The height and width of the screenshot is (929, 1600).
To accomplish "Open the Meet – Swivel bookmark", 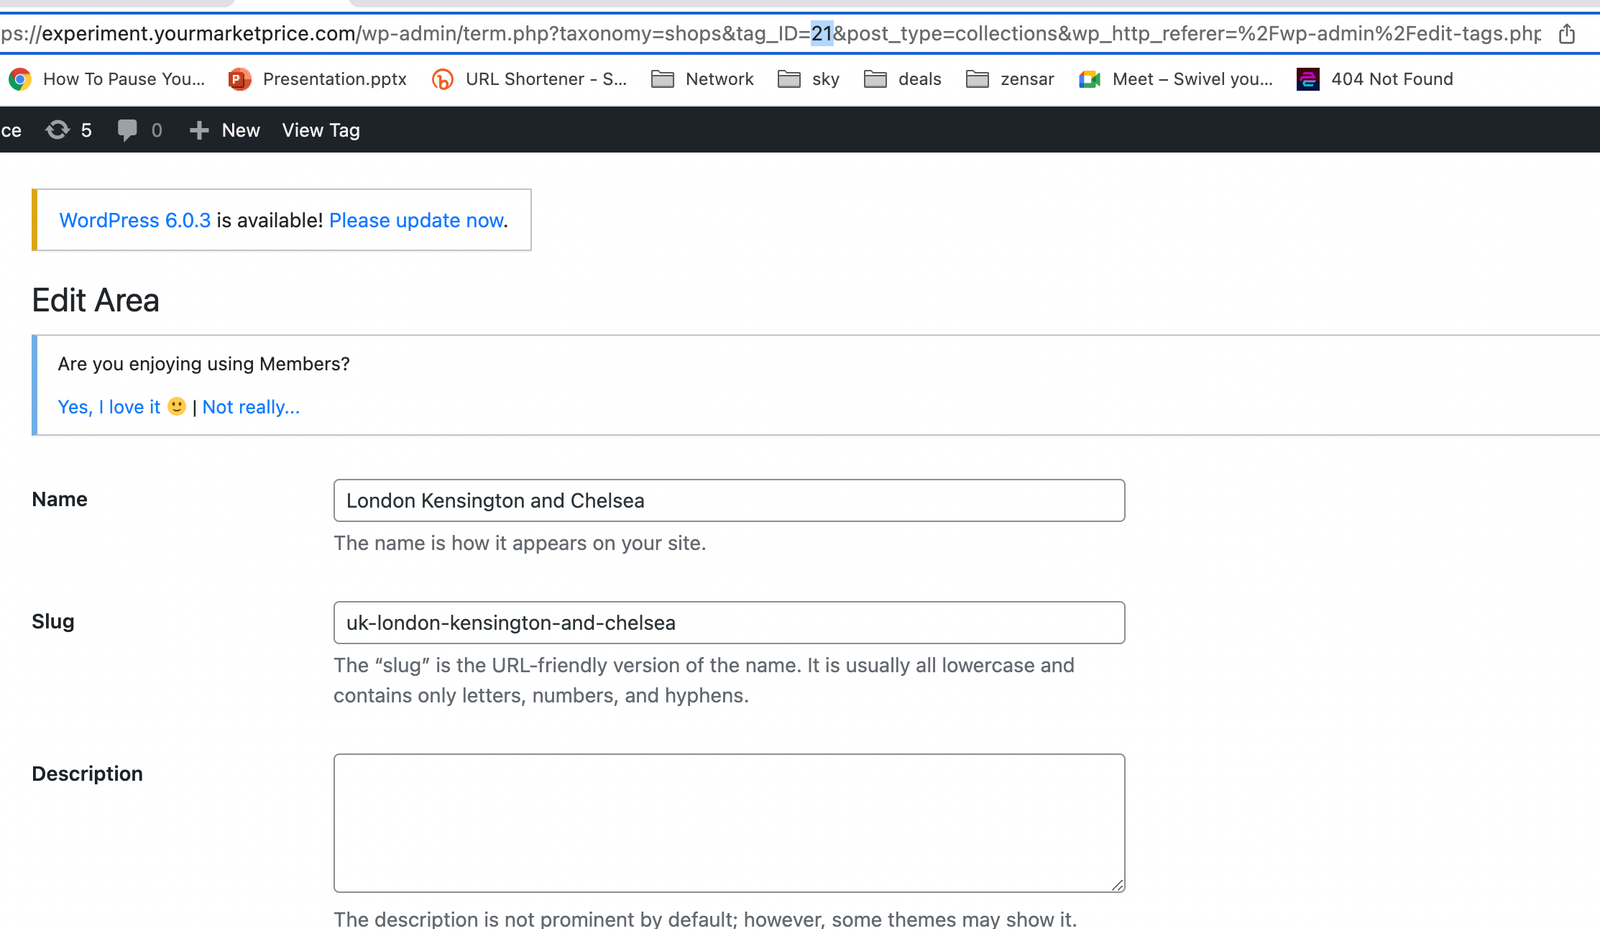I will pyautogui.click(x=1176, y=79).
